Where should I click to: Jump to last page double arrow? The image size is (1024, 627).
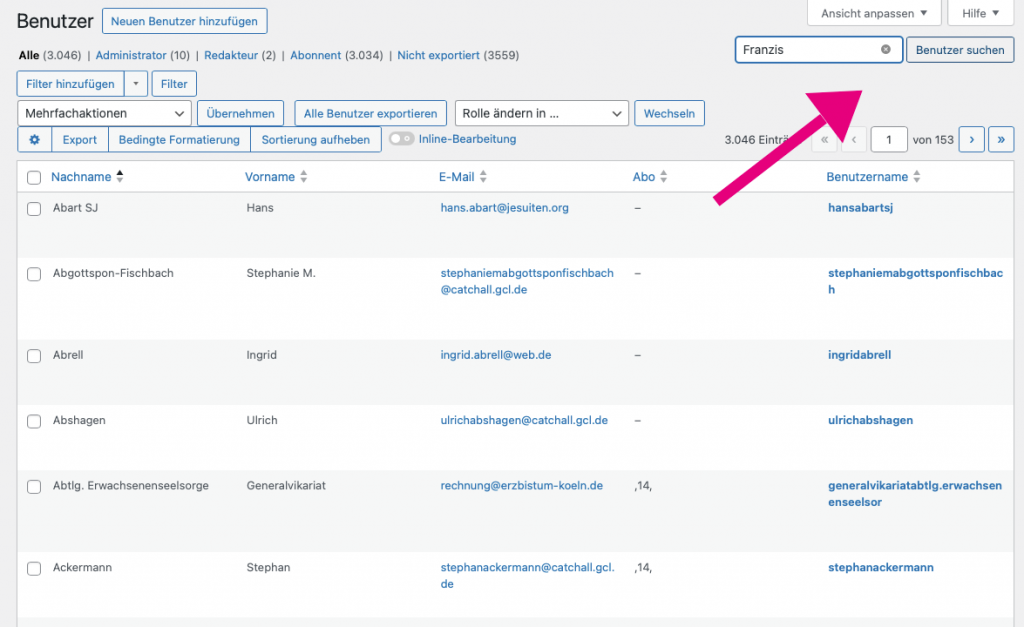coord(1001,140)
